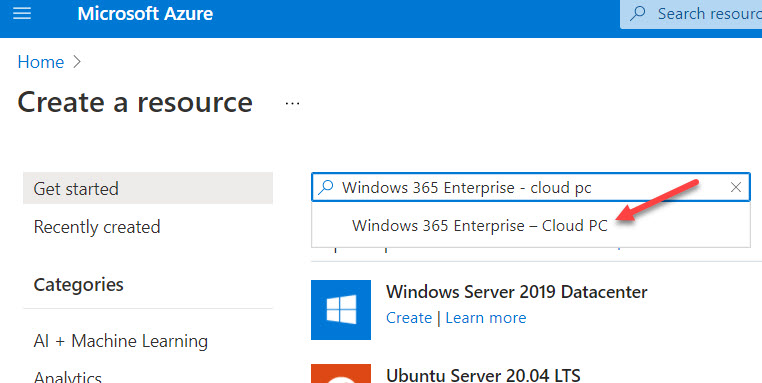Click the Windows Server blue logo icon
The width and height of the screenshot is (762, 383).
click(341, 310)
